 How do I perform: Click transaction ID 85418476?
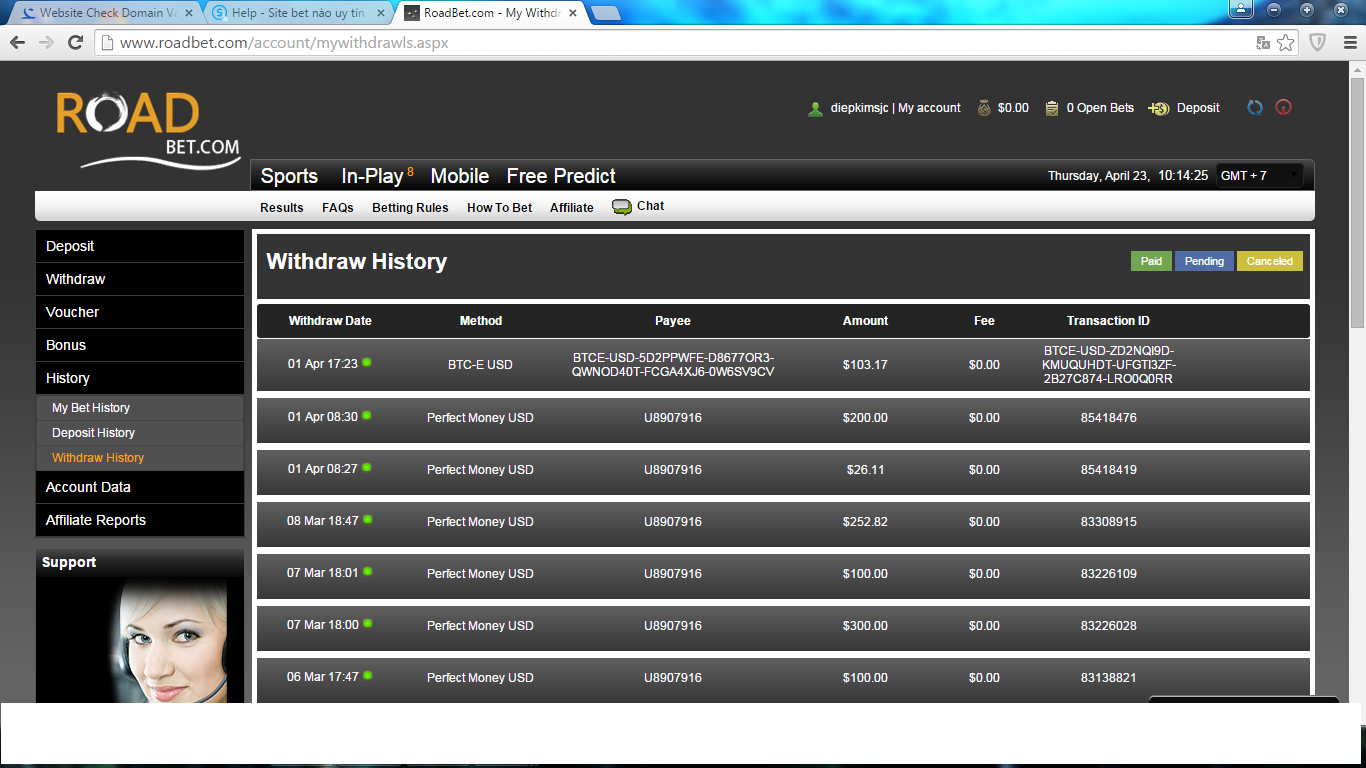1108,418
